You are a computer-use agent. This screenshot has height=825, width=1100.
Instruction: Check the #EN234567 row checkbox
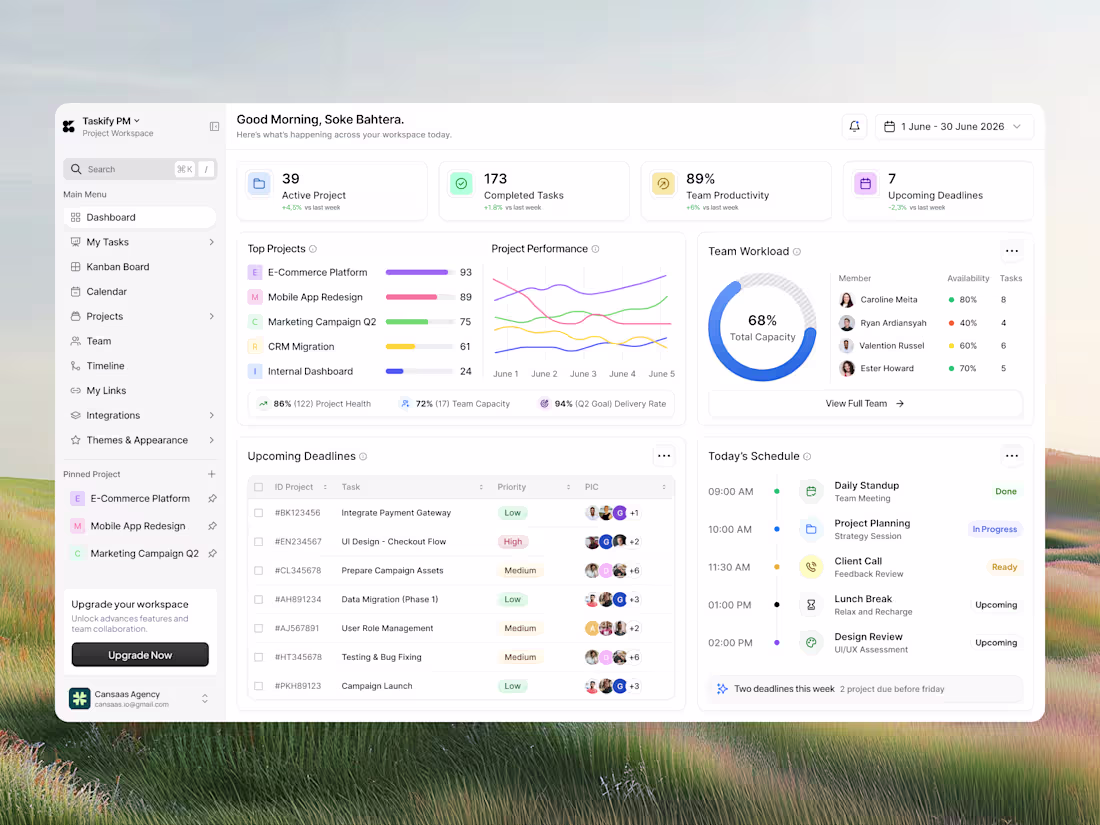pyautogui.click(x=258, y=542)
